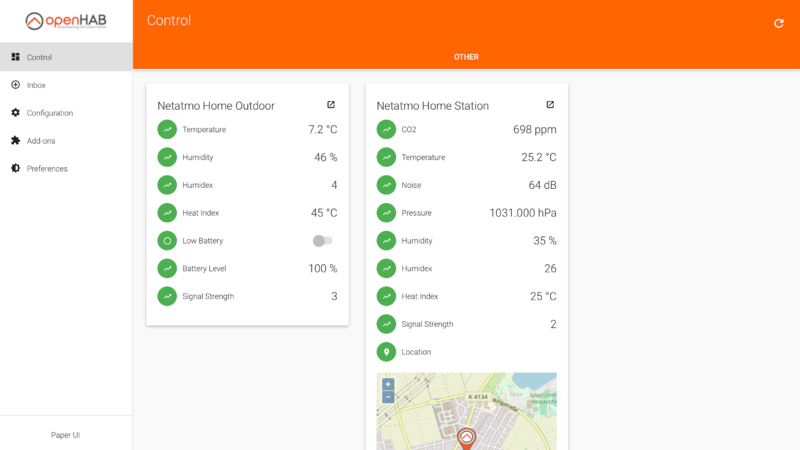
Task: Open Preferences from the sidebar
Action: (47, 169)
